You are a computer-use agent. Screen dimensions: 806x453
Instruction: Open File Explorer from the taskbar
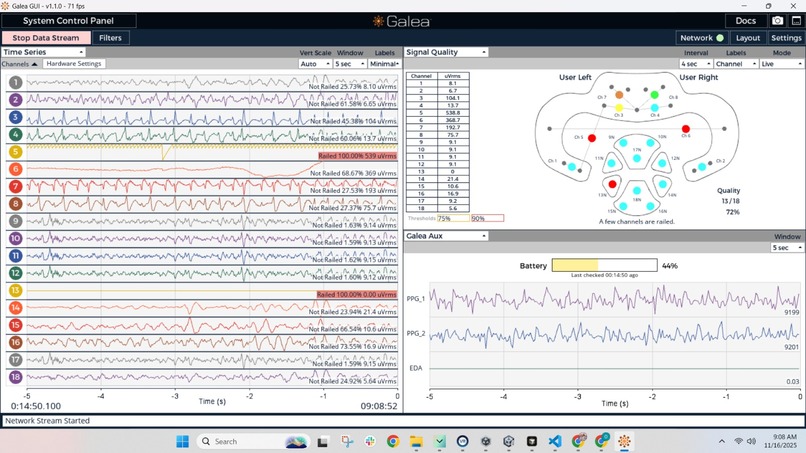pyautogui.click(x=416, y=441)
